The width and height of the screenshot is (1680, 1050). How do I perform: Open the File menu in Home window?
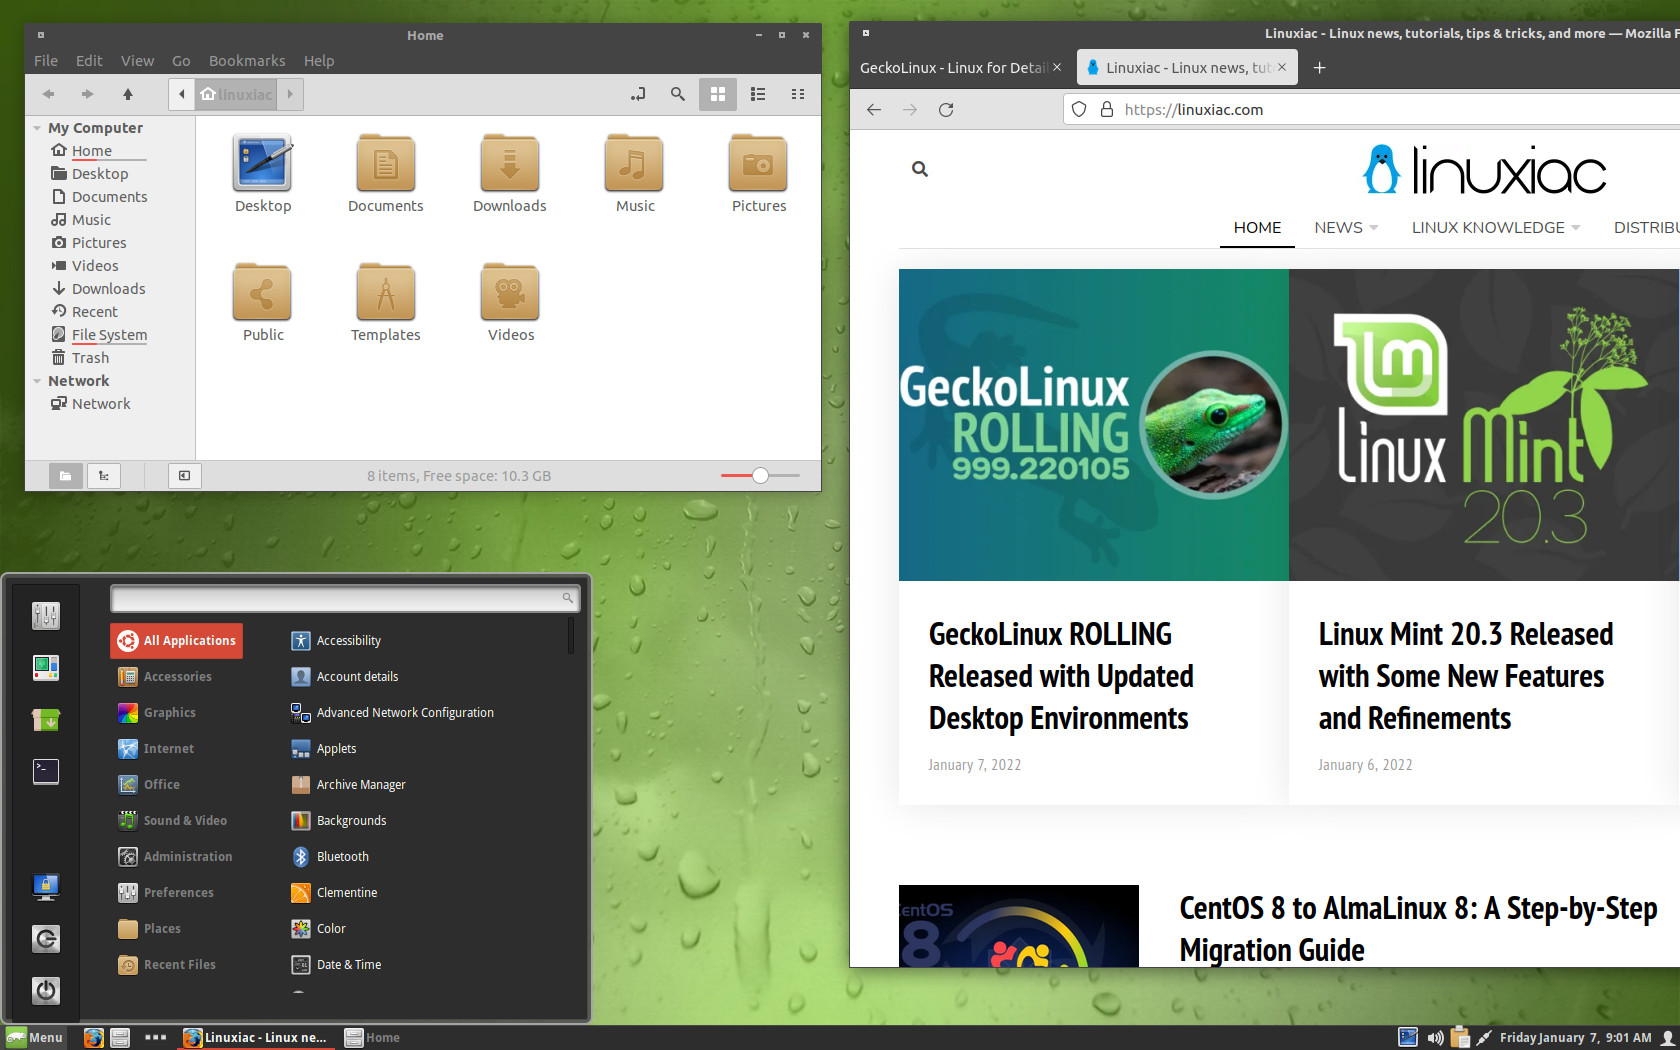coord(46,61)
